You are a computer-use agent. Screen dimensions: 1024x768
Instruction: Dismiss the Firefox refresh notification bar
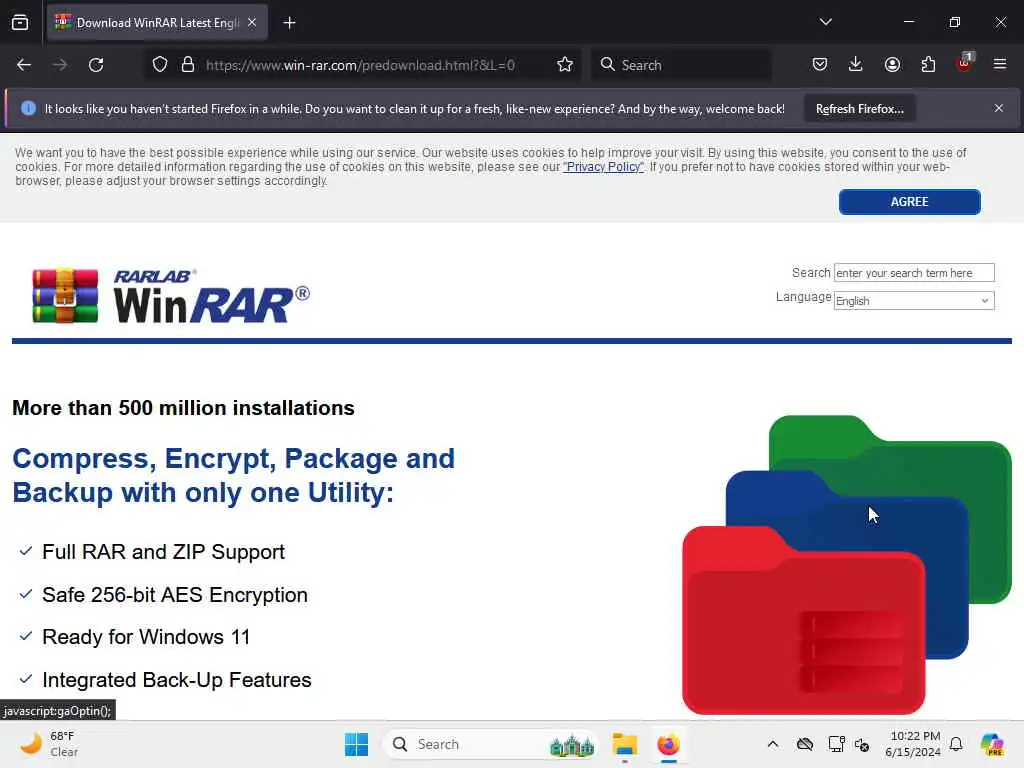(x=999, y=108)
